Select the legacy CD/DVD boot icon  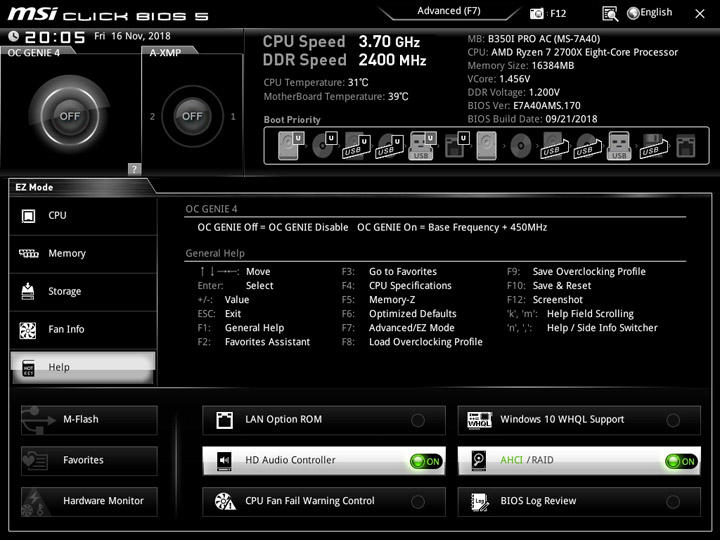point(520,146)
